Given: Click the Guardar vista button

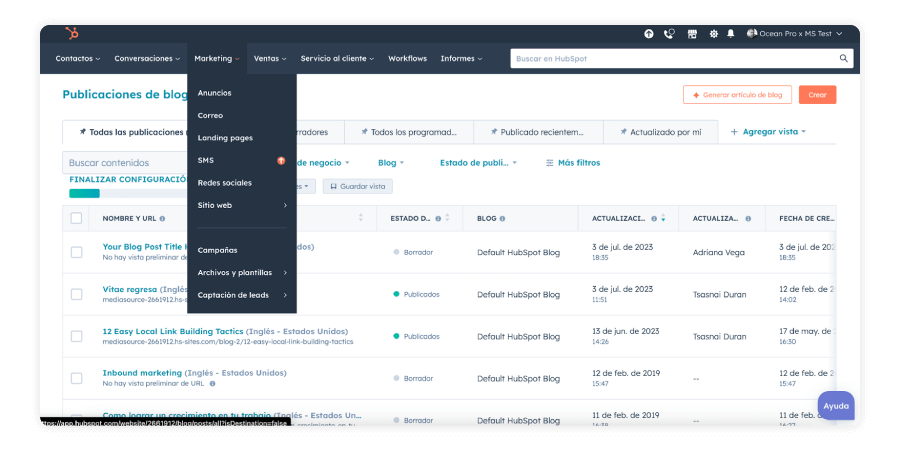Looking at the screenshot, I should tap(358, 186).
